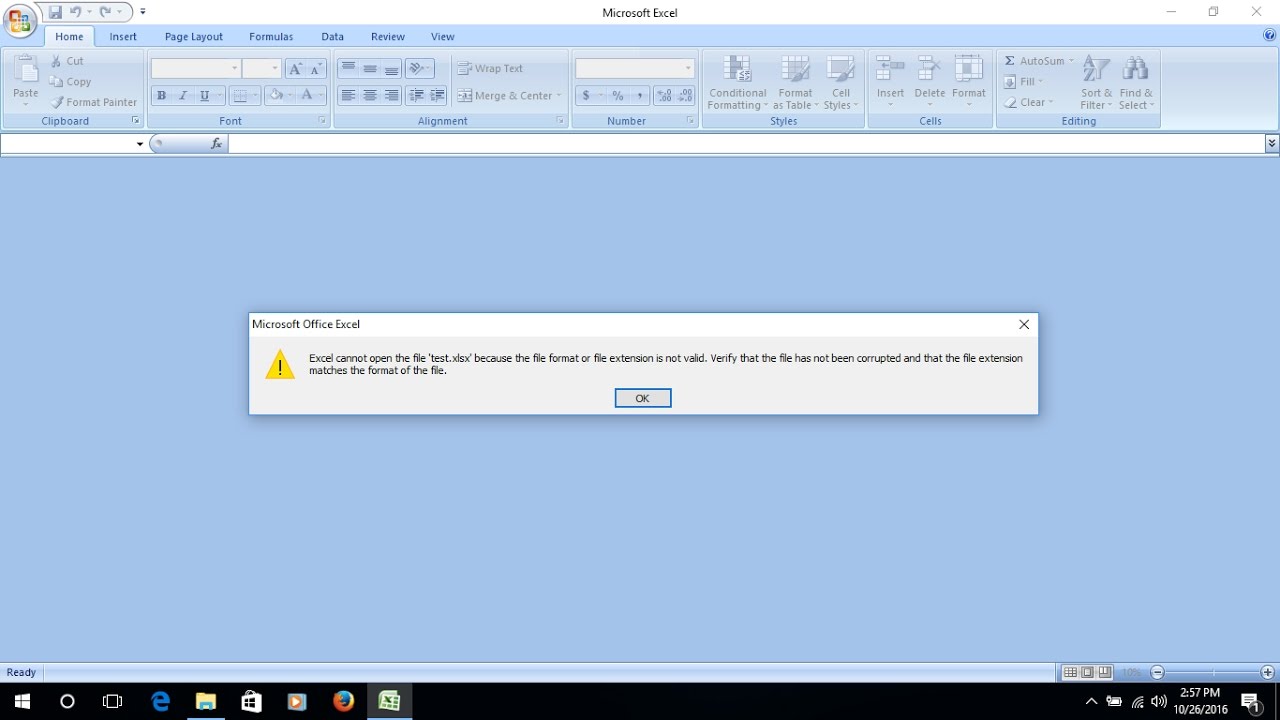The height and width of the screenshot is (720, 1280).
Task: Toggle Center text alignment
Action: [370, 96]
